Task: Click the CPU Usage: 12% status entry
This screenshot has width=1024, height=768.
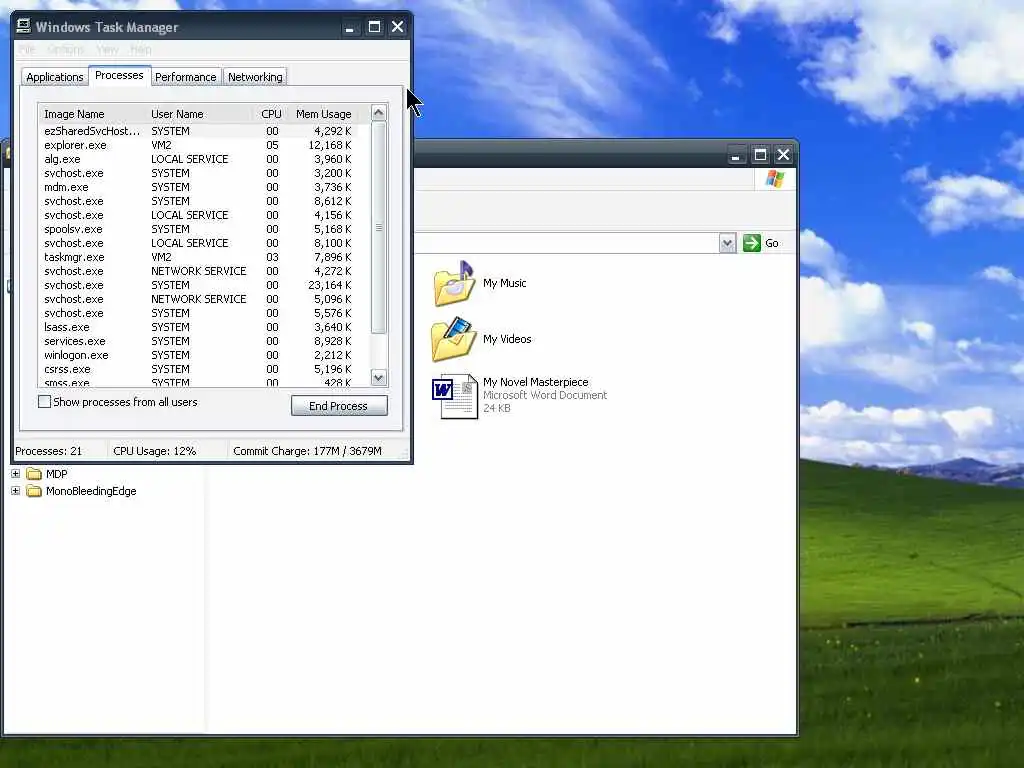Action: pyautogui.click(x=155, y=451)
